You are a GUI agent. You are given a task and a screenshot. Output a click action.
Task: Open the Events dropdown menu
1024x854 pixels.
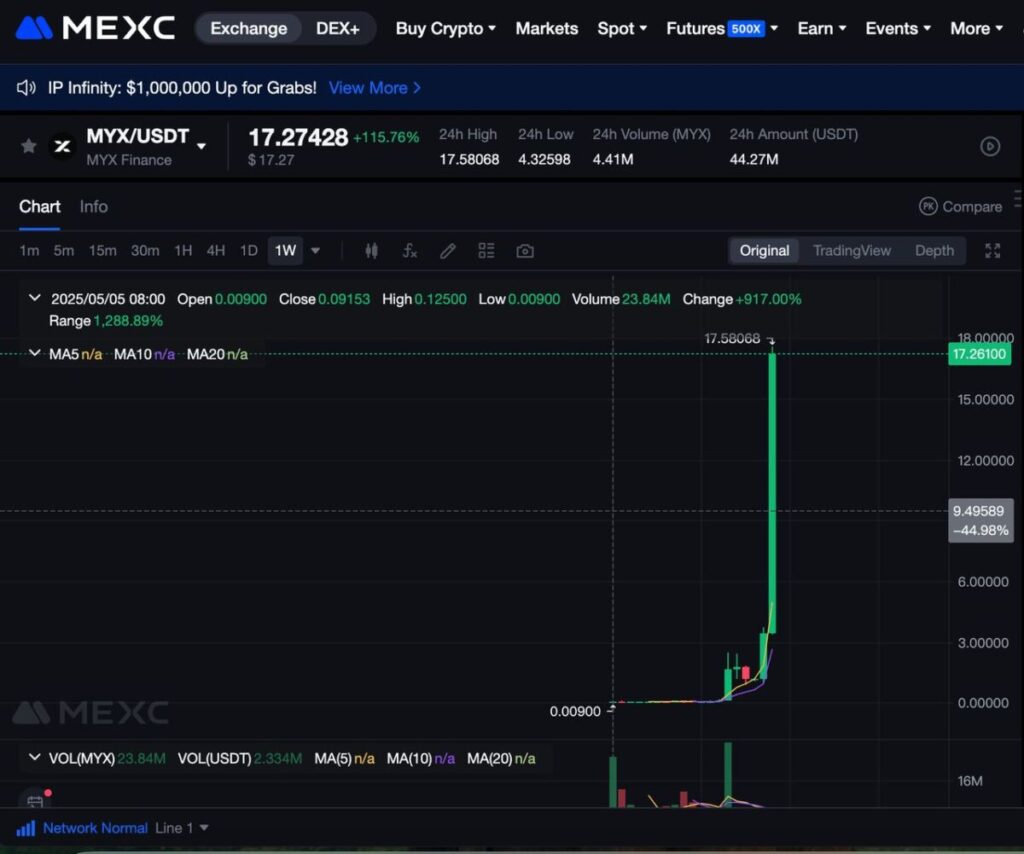coord(898,29)
